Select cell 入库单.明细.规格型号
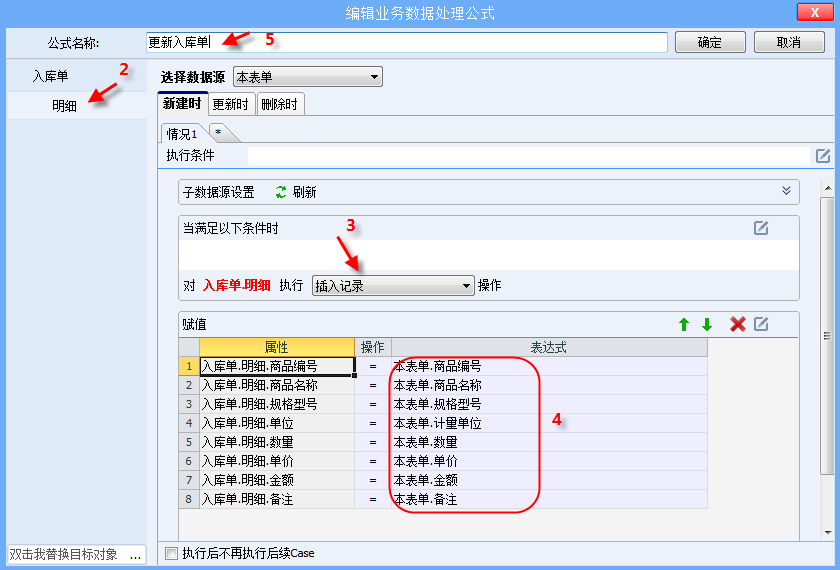The image size is (840, 570). tap(276, 404)
